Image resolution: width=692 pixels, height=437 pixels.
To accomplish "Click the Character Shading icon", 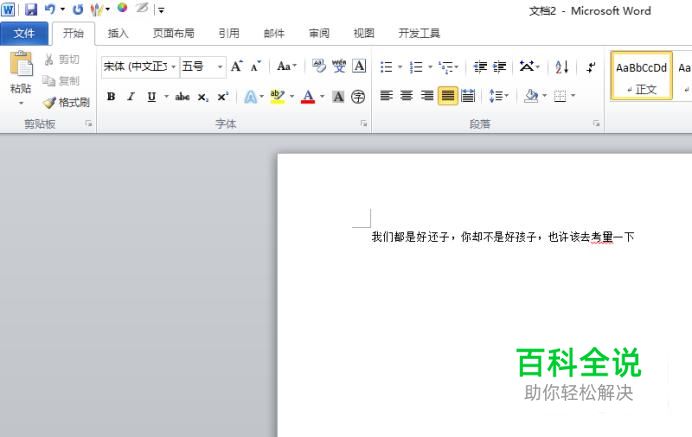I will [338, 97].
